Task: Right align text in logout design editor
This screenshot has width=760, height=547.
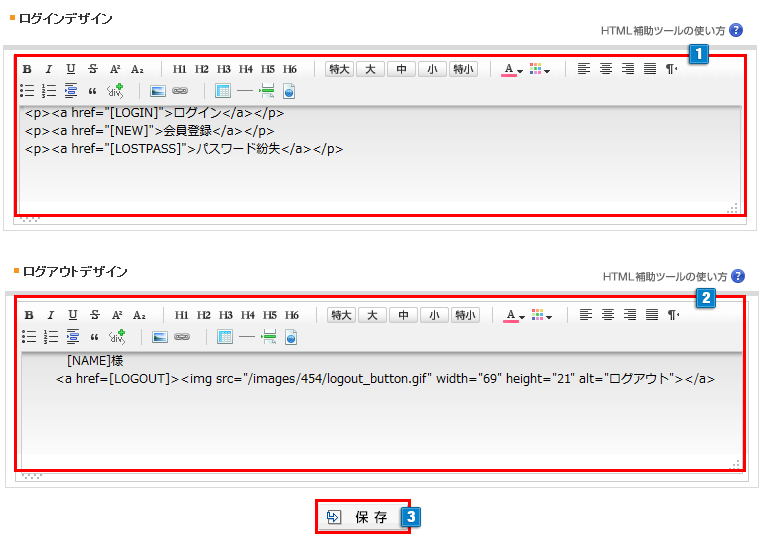Action: coord(630,315)
